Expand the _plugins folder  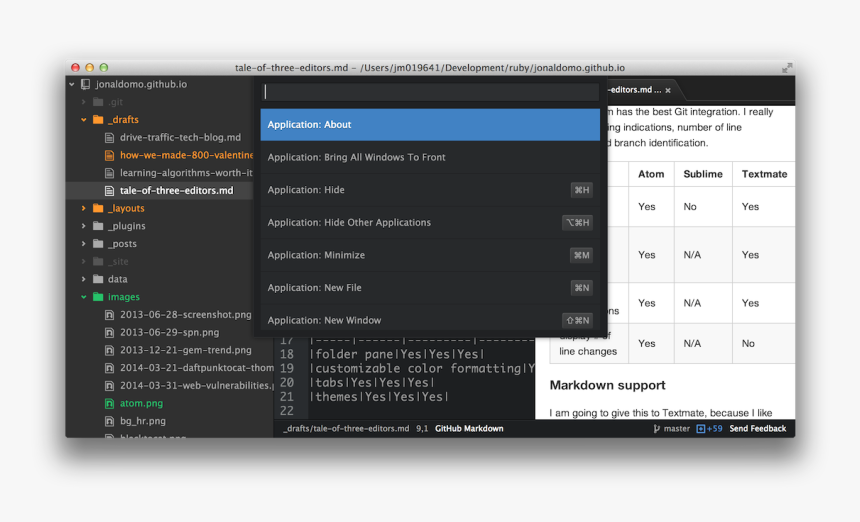(x=84, y=227)
